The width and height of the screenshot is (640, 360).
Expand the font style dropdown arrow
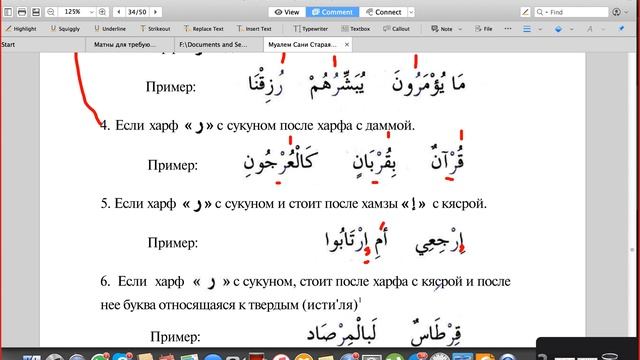[603, 29]
